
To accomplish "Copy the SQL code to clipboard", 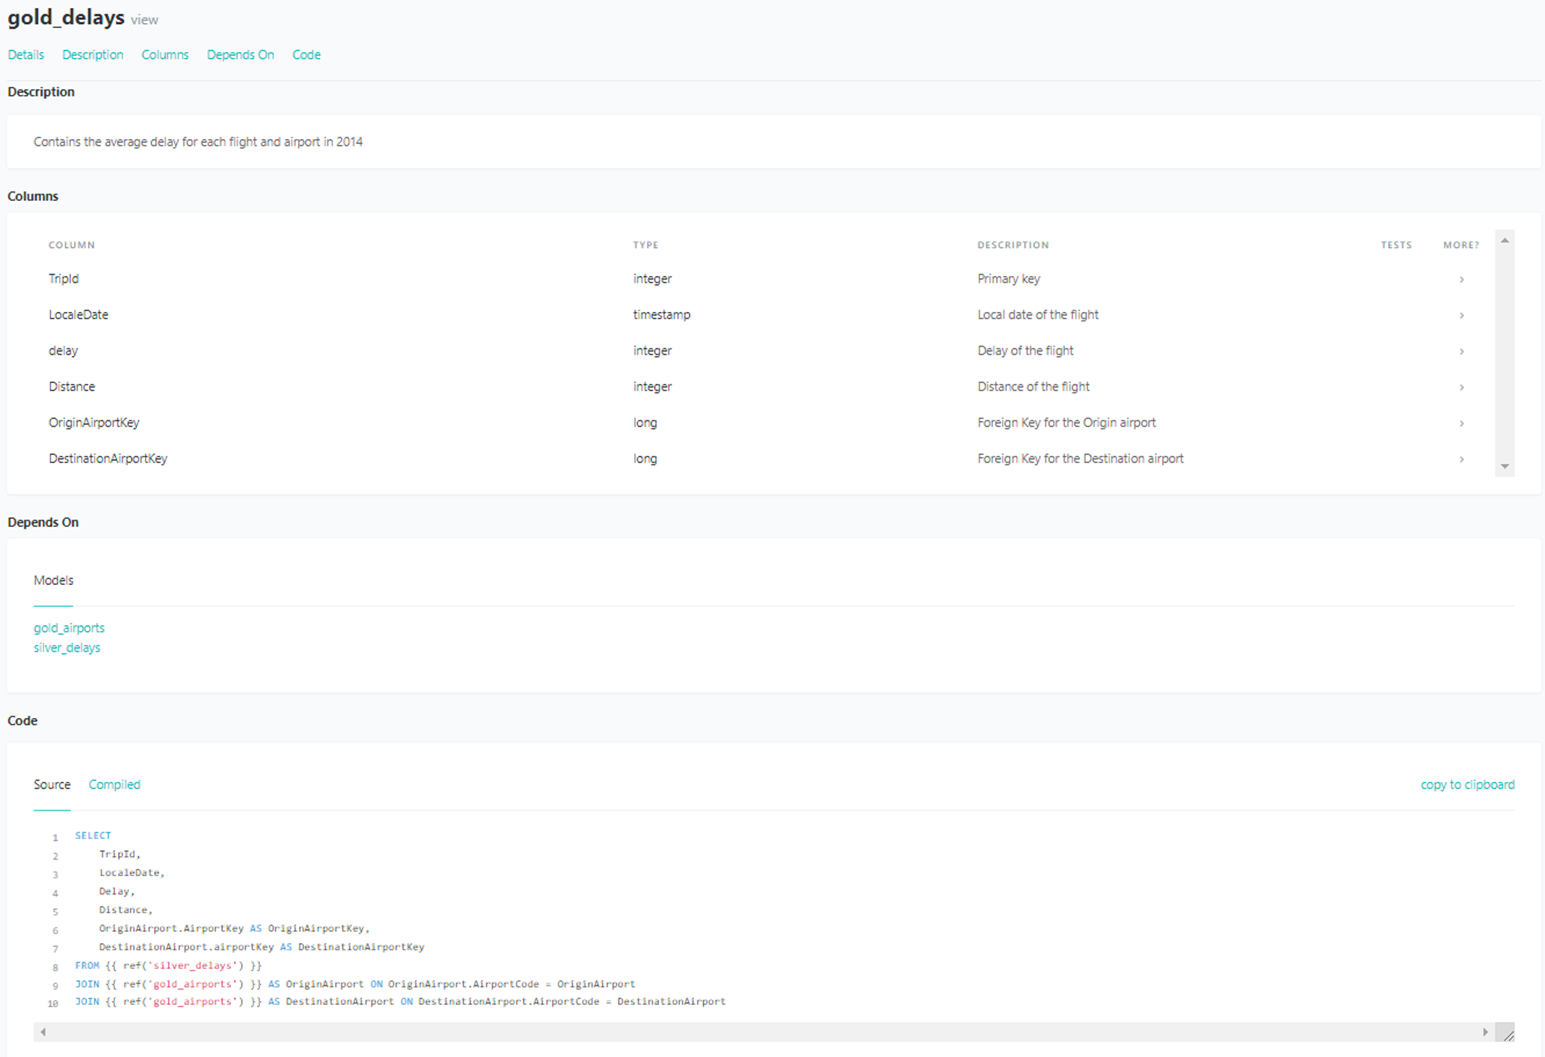I will pos(1467,785).
